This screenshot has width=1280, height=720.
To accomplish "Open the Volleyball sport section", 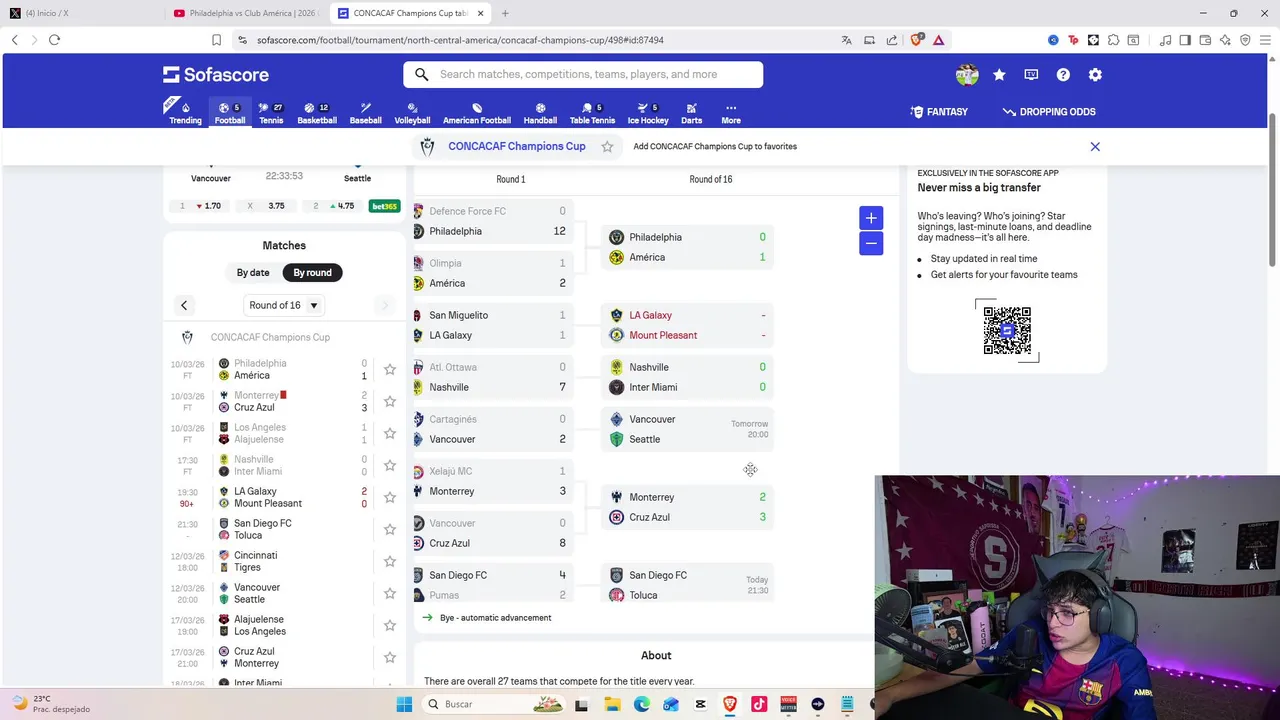I will tap(412, 112).
